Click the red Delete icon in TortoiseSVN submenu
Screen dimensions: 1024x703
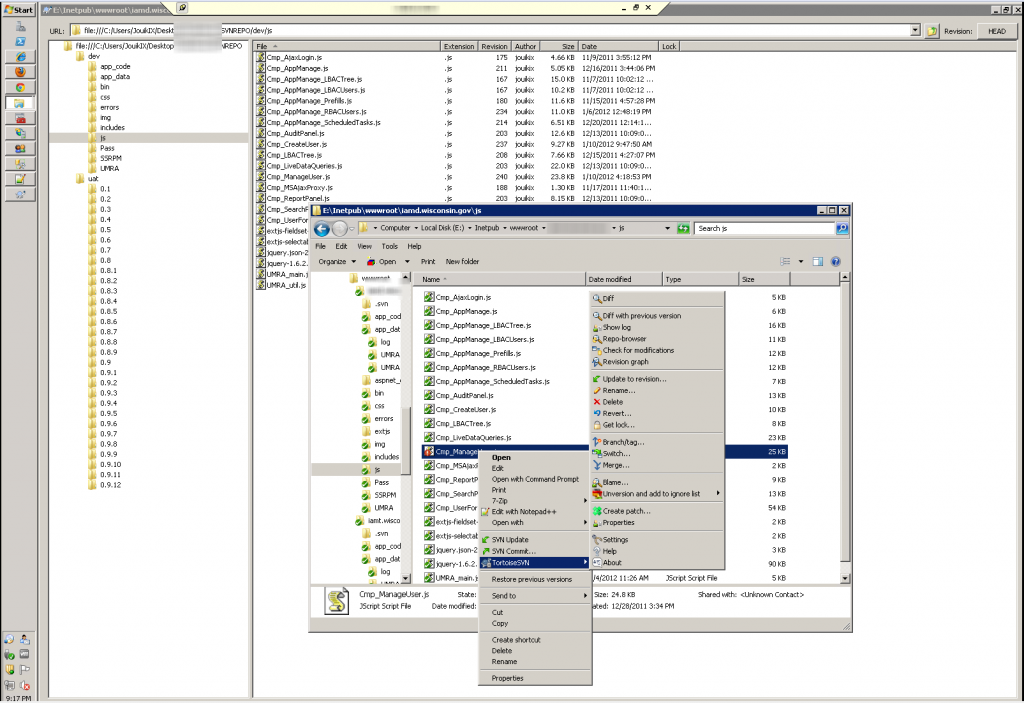[597, 402]
